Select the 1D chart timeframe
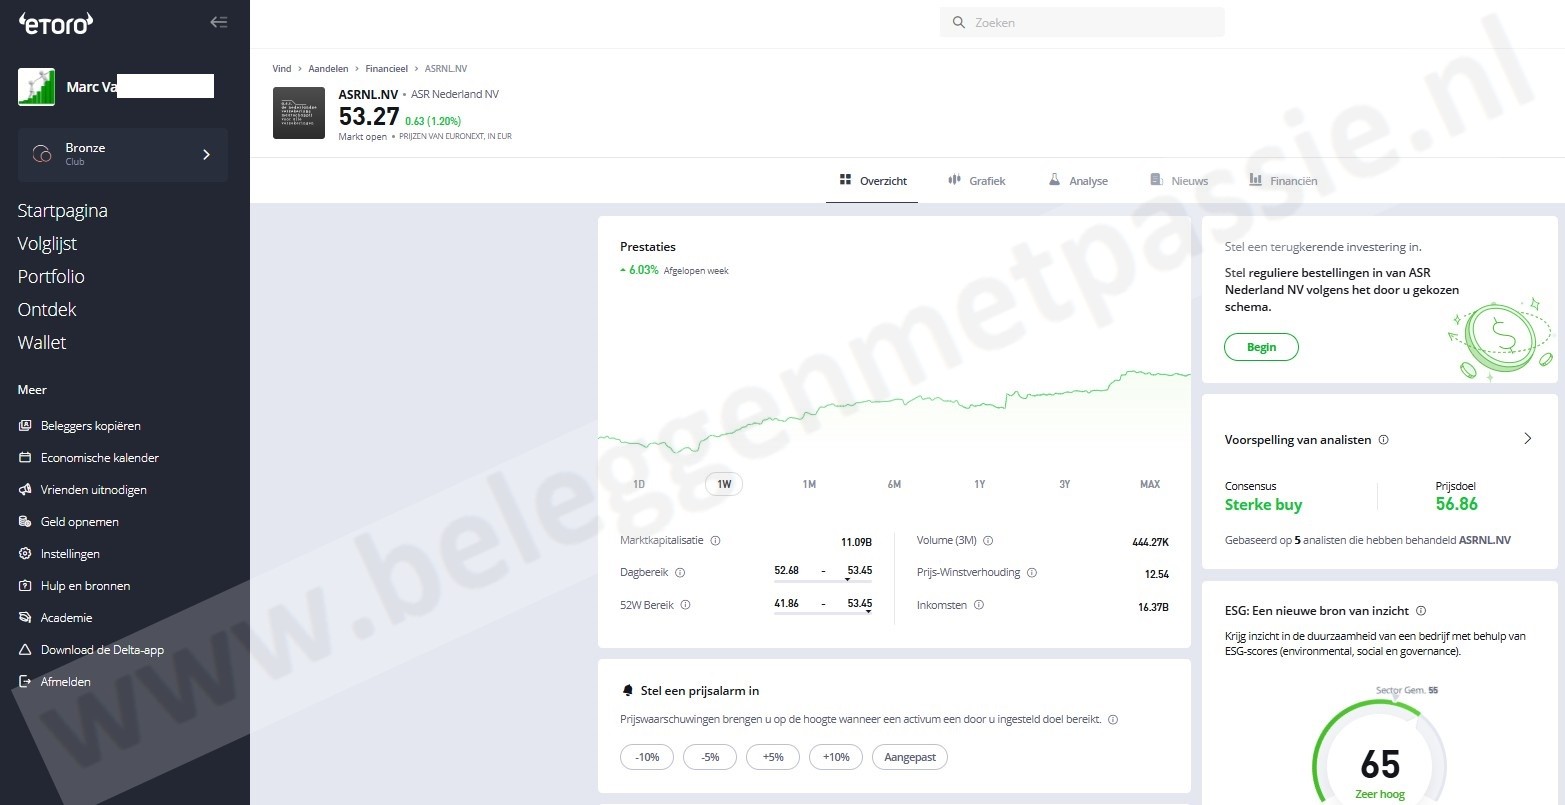Screen dimensions: 1565x805 (x=639, y=485)
